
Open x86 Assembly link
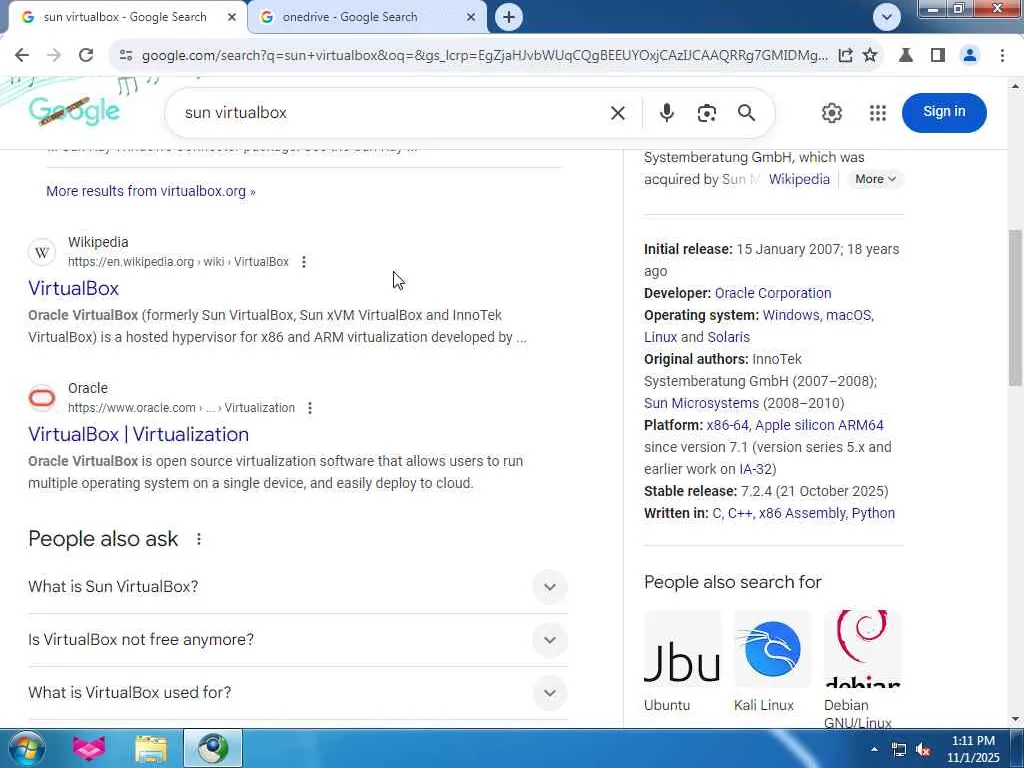802,513
